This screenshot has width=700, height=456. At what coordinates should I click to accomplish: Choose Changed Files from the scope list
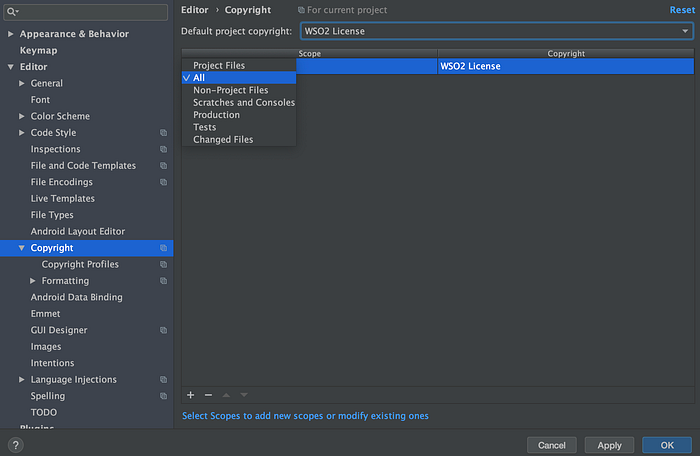pyautogui.click(x=223, y=140)
